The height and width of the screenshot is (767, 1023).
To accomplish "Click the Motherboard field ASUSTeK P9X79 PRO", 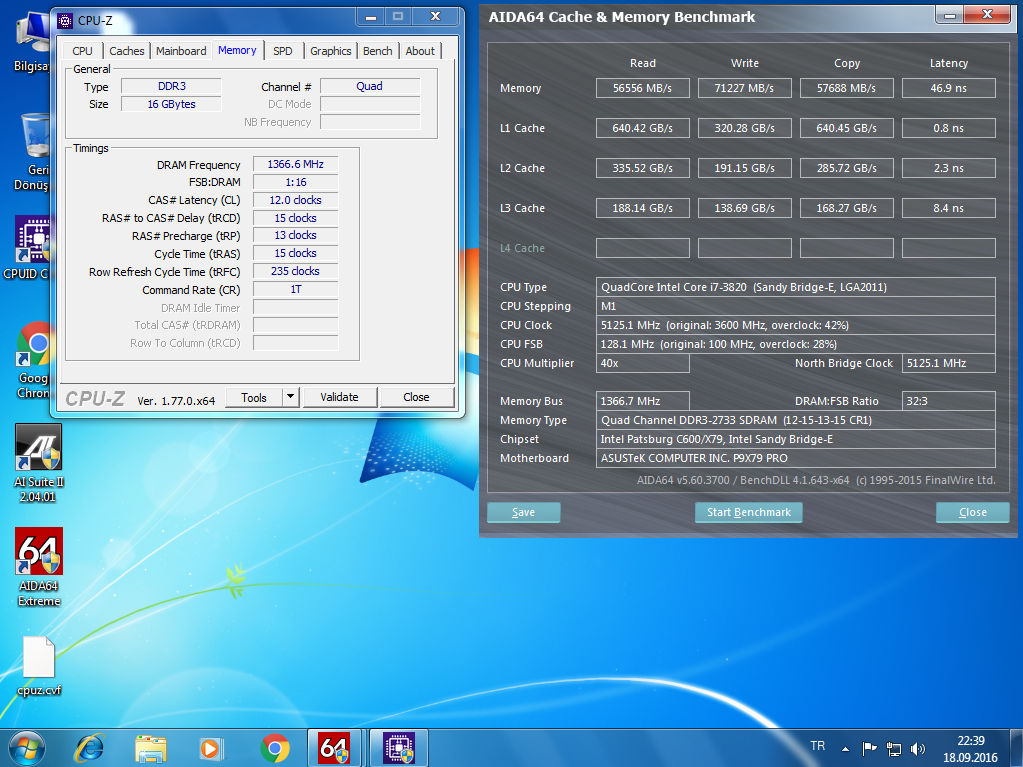I will point(796,458).
